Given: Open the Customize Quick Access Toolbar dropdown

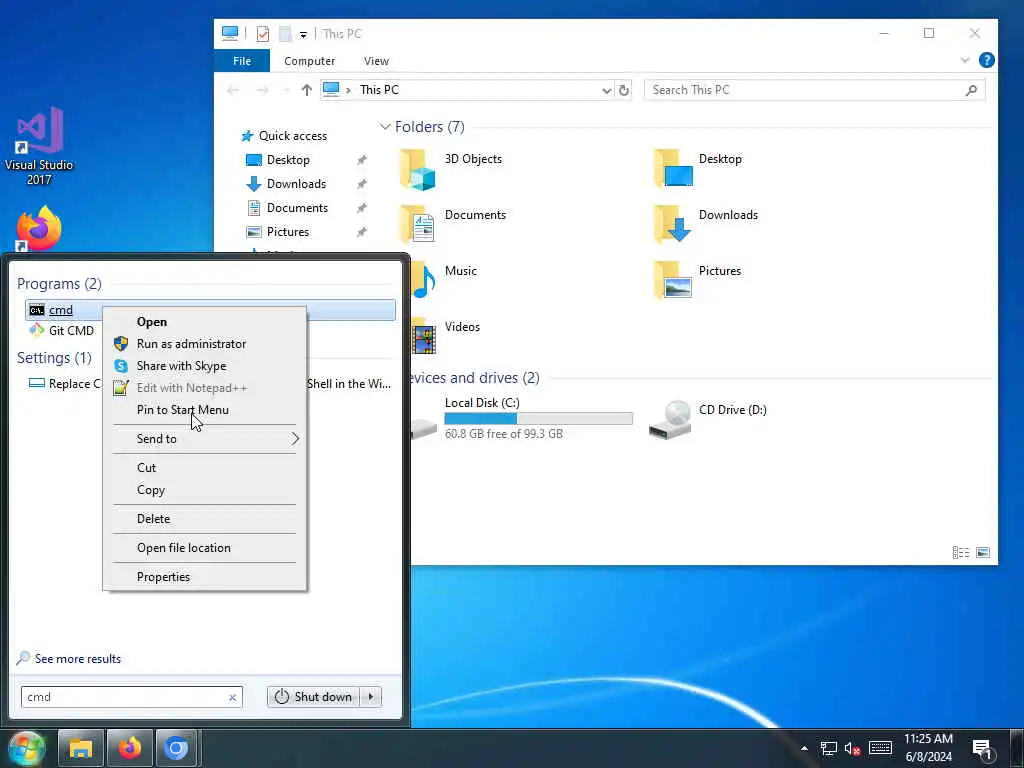Looking at the screenshot, I should [303, 35].
